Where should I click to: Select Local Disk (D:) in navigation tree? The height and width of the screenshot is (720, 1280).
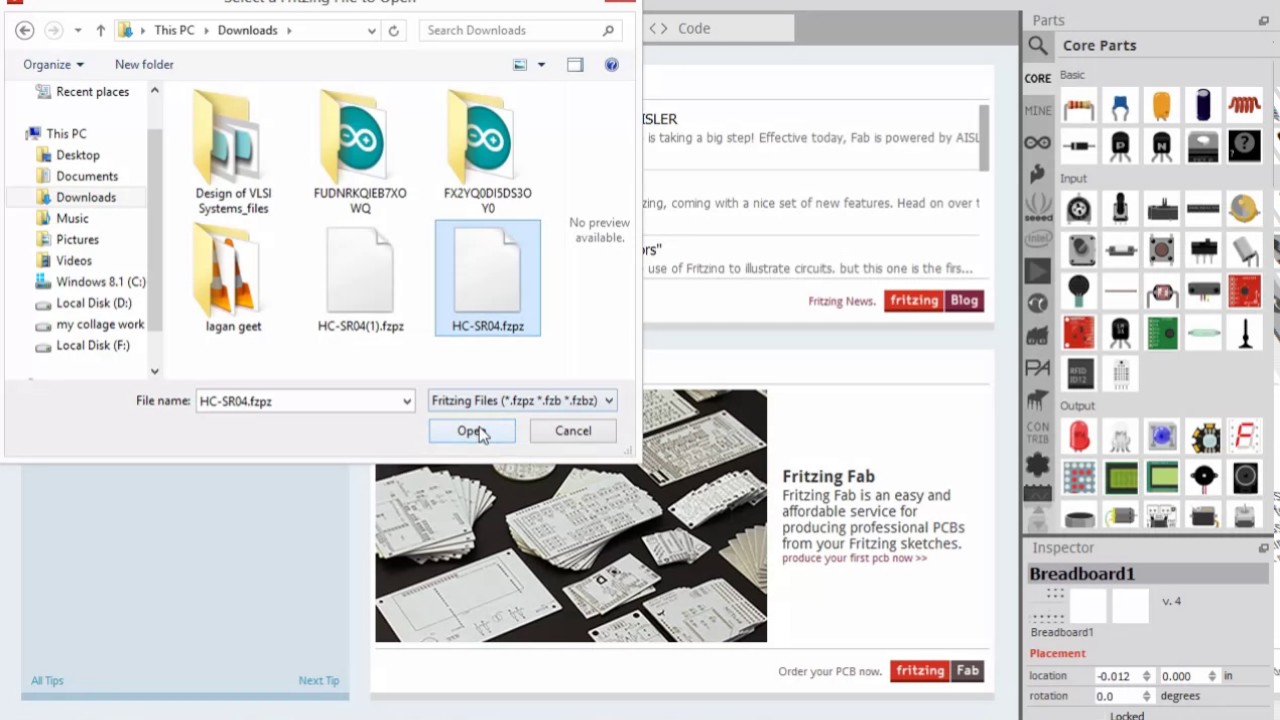pyautogui.click(x=93, y=303)
